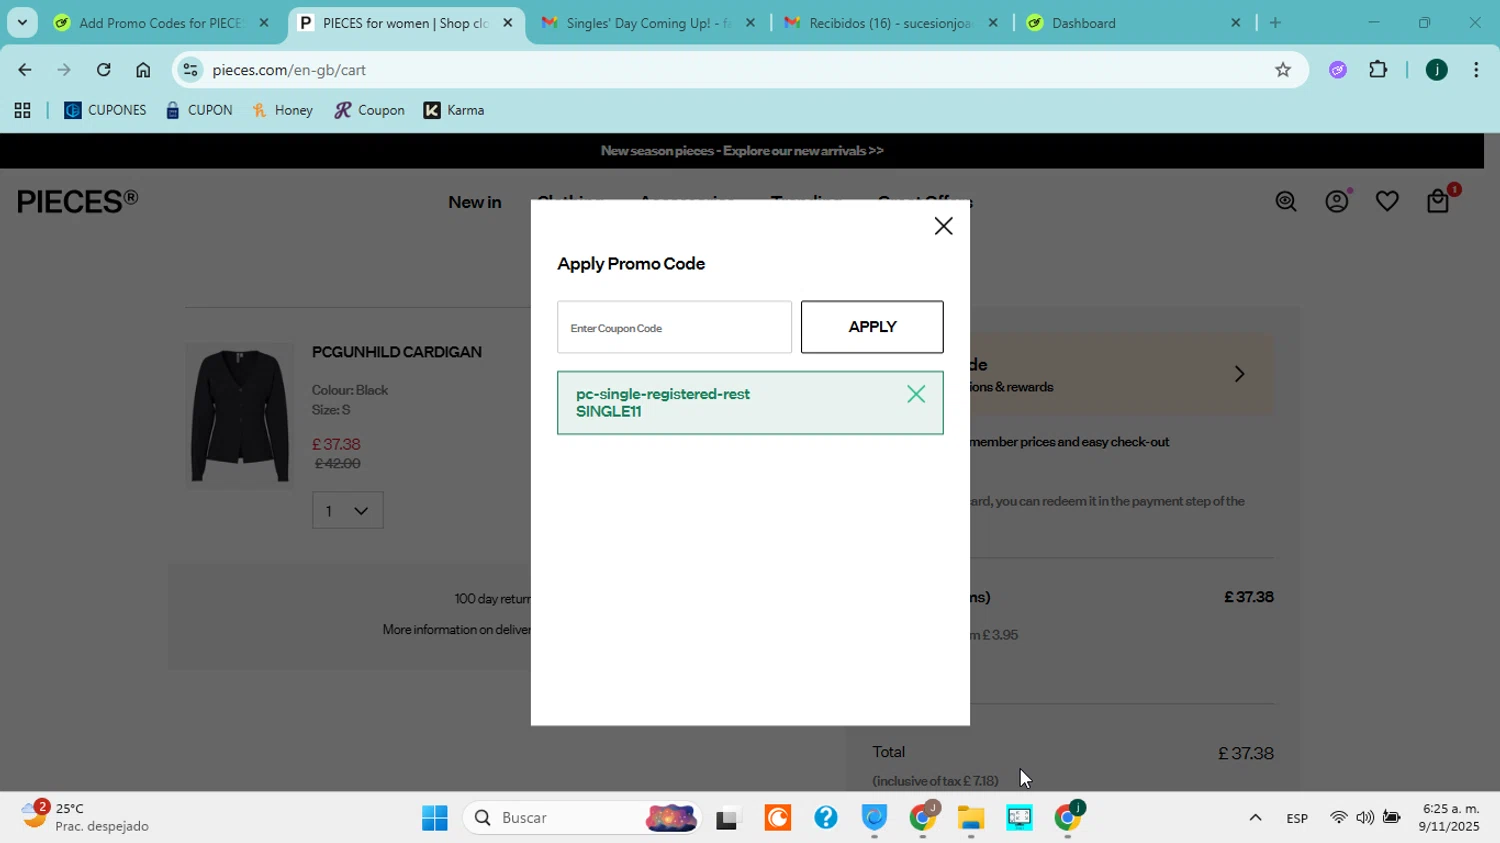Image resolution: width=1500 pixels, height=843 pixels.
Task: Switch to Recibidos Gmail tab
Action: [890, 23]
